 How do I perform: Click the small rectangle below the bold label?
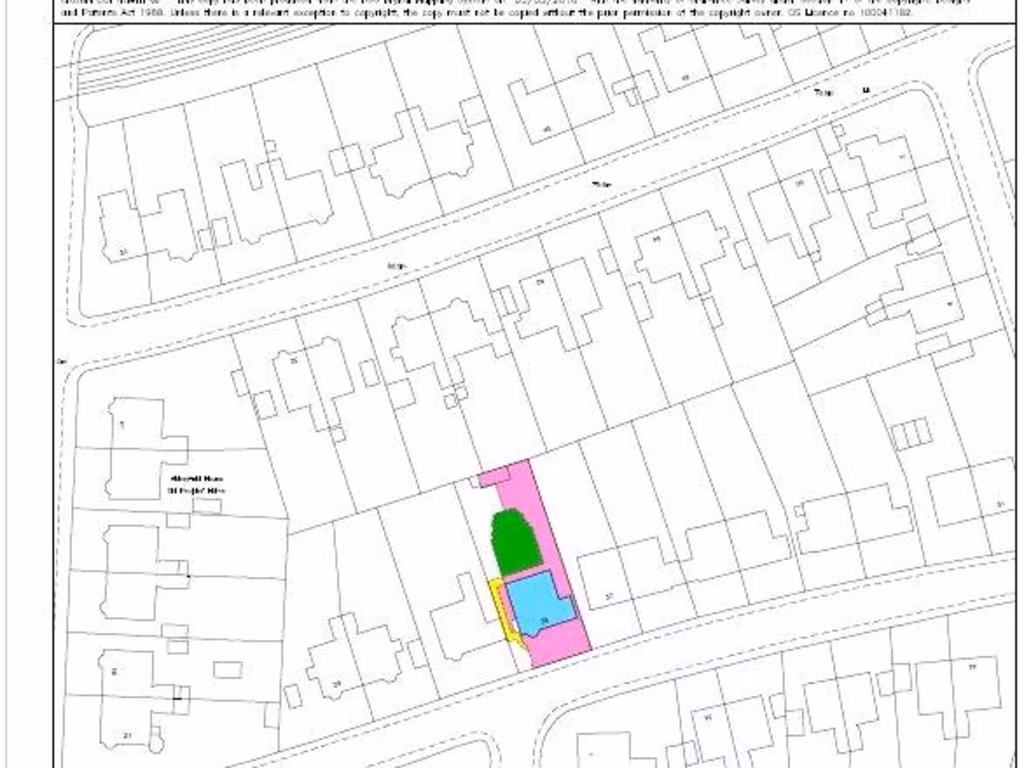[x=207, y=507]
